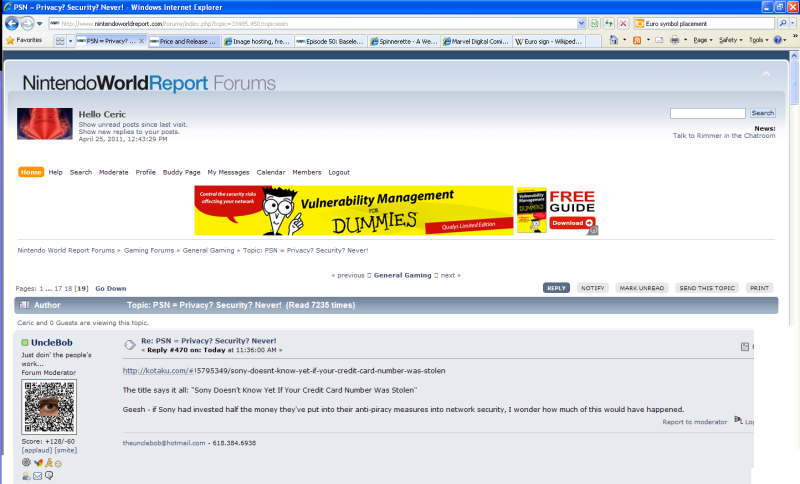Viewport: 800px width, 484px height.
Task: Click UncleBob's MSN butterfly icon
Action: [38, 463]
